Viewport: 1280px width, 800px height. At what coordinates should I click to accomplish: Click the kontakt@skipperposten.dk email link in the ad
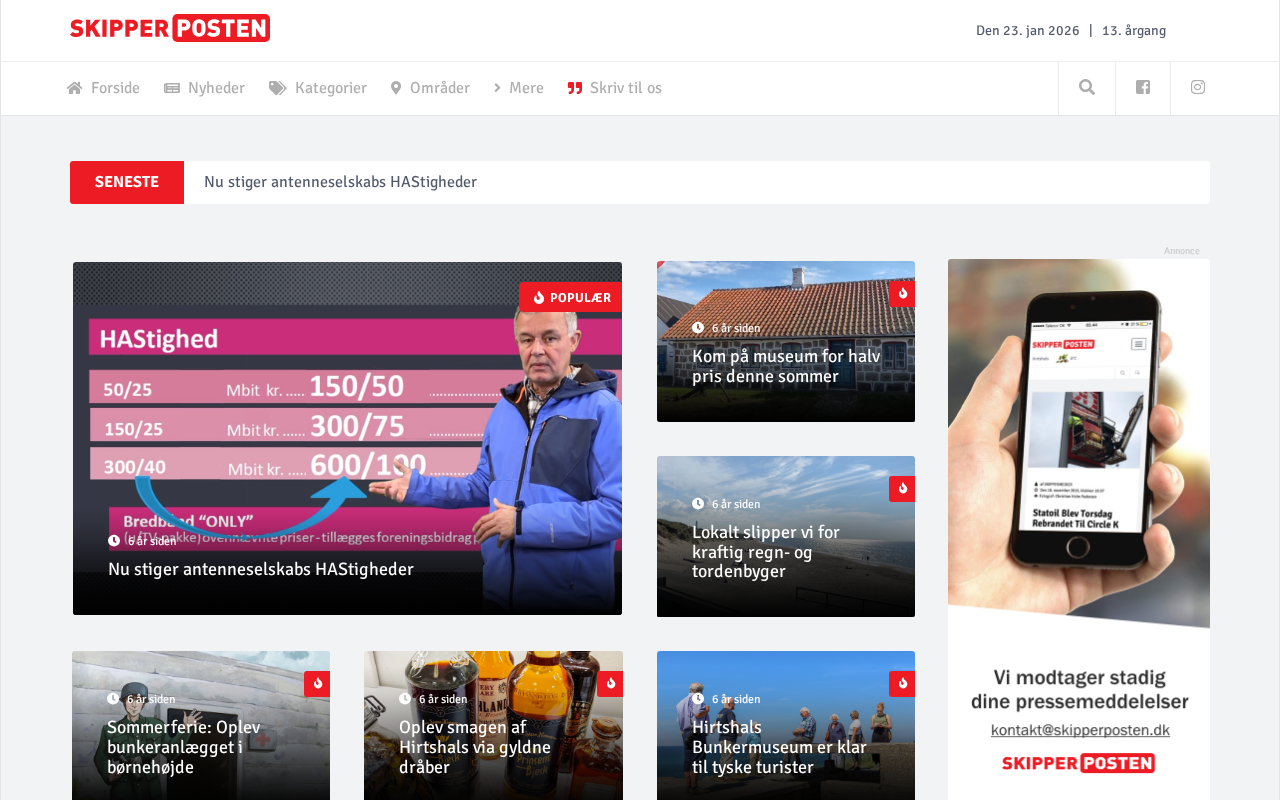1080,730
